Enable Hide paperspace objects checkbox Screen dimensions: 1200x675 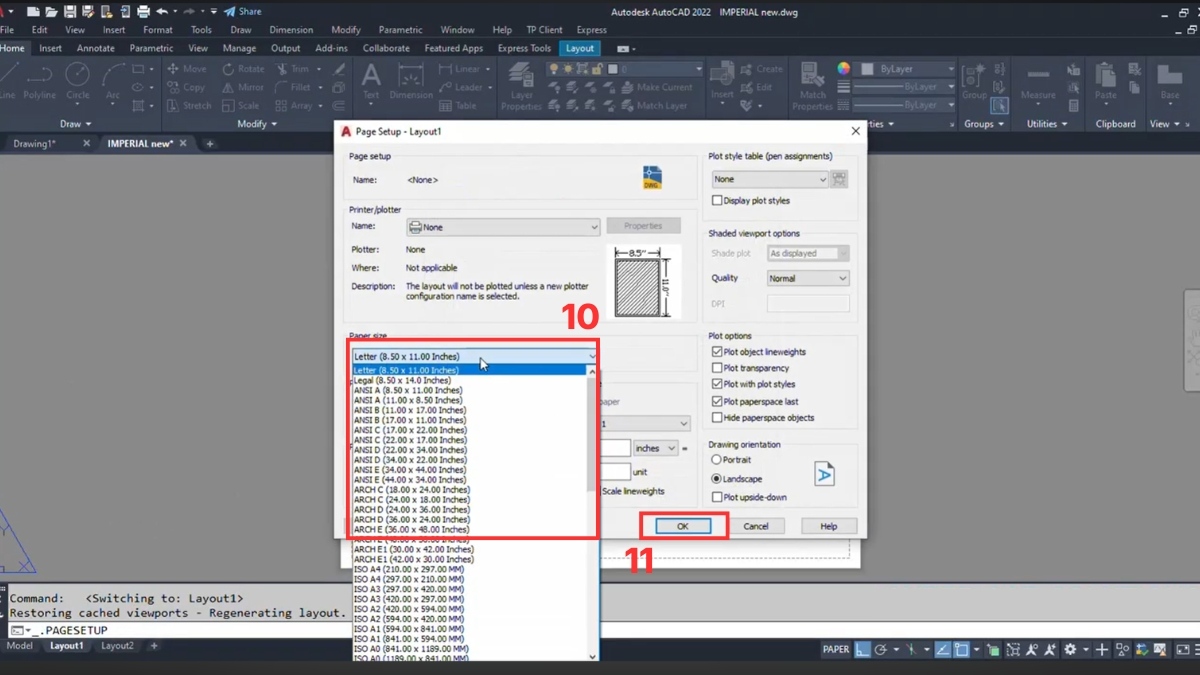coord(717,418)
